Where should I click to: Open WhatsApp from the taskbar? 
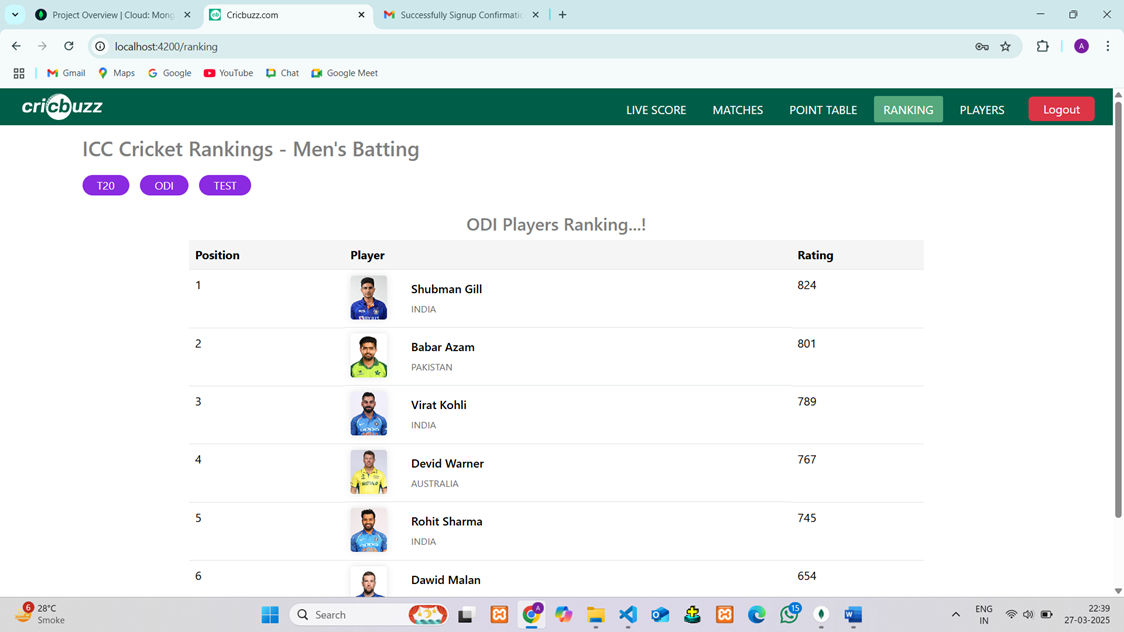(x=789, y=614)
